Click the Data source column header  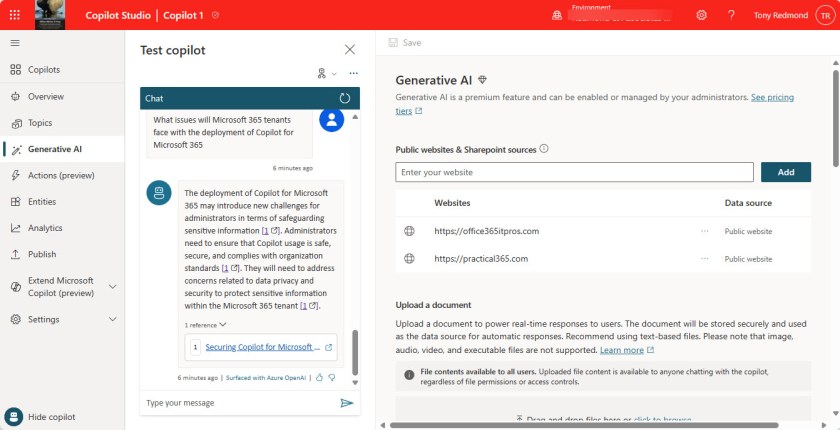pyautogui.click(x=748, y=203)
